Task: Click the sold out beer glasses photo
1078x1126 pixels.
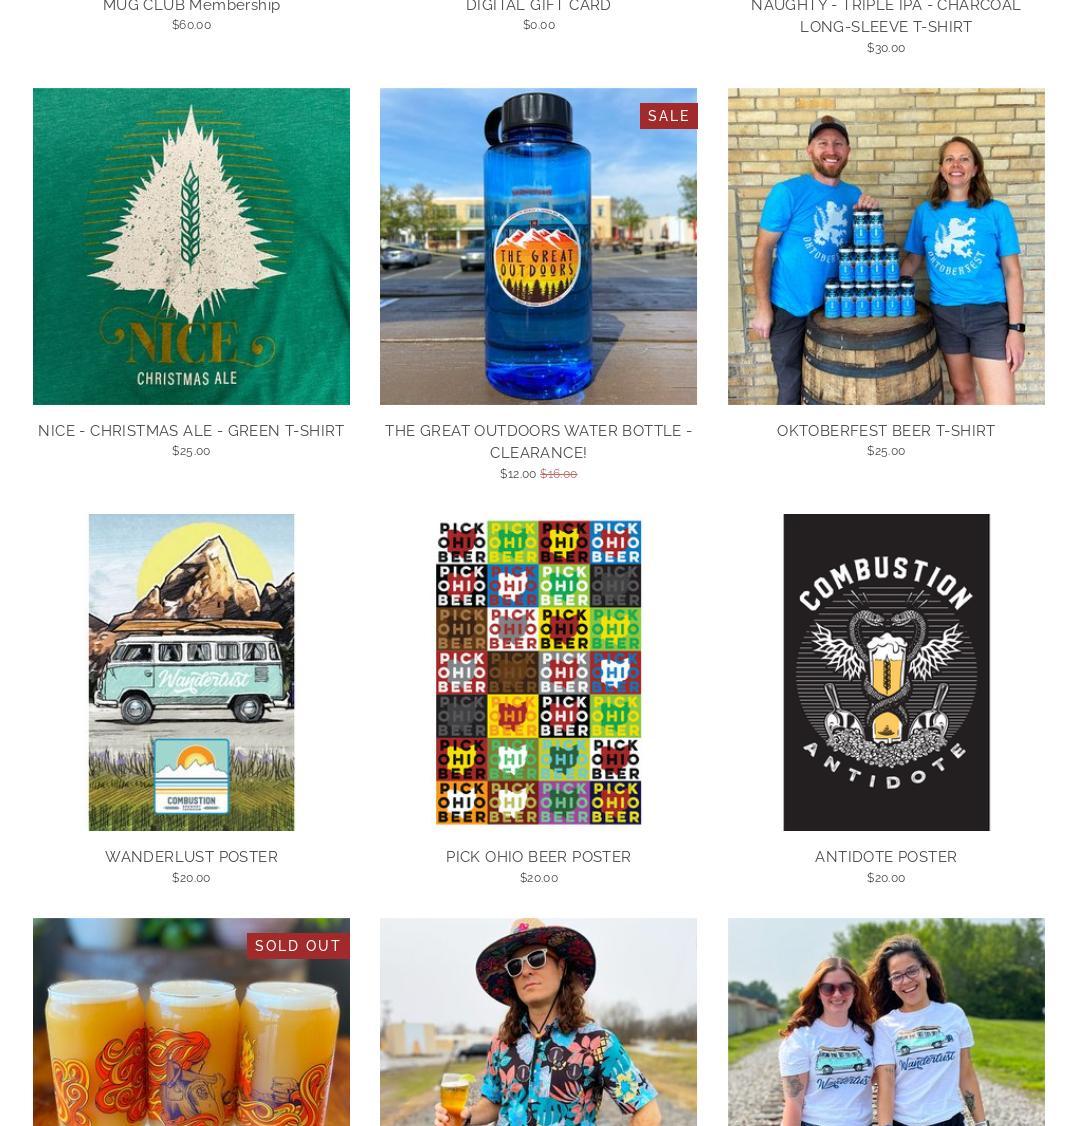Action: (191, 1022)
